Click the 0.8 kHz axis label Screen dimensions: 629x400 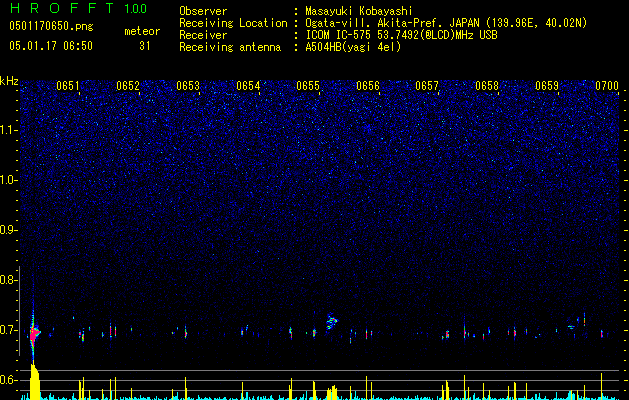pos(8,280)
